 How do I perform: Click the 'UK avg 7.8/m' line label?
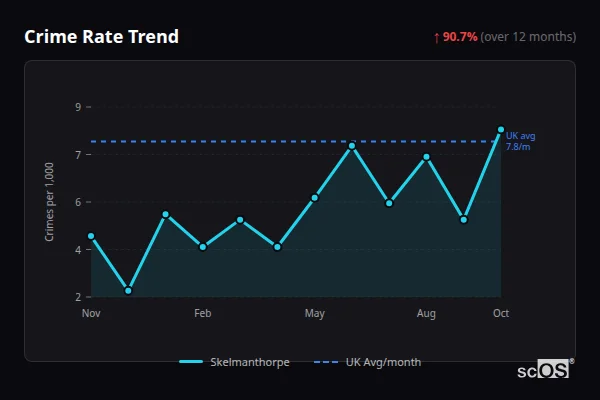pyautogui.click(x=520, y=141)
